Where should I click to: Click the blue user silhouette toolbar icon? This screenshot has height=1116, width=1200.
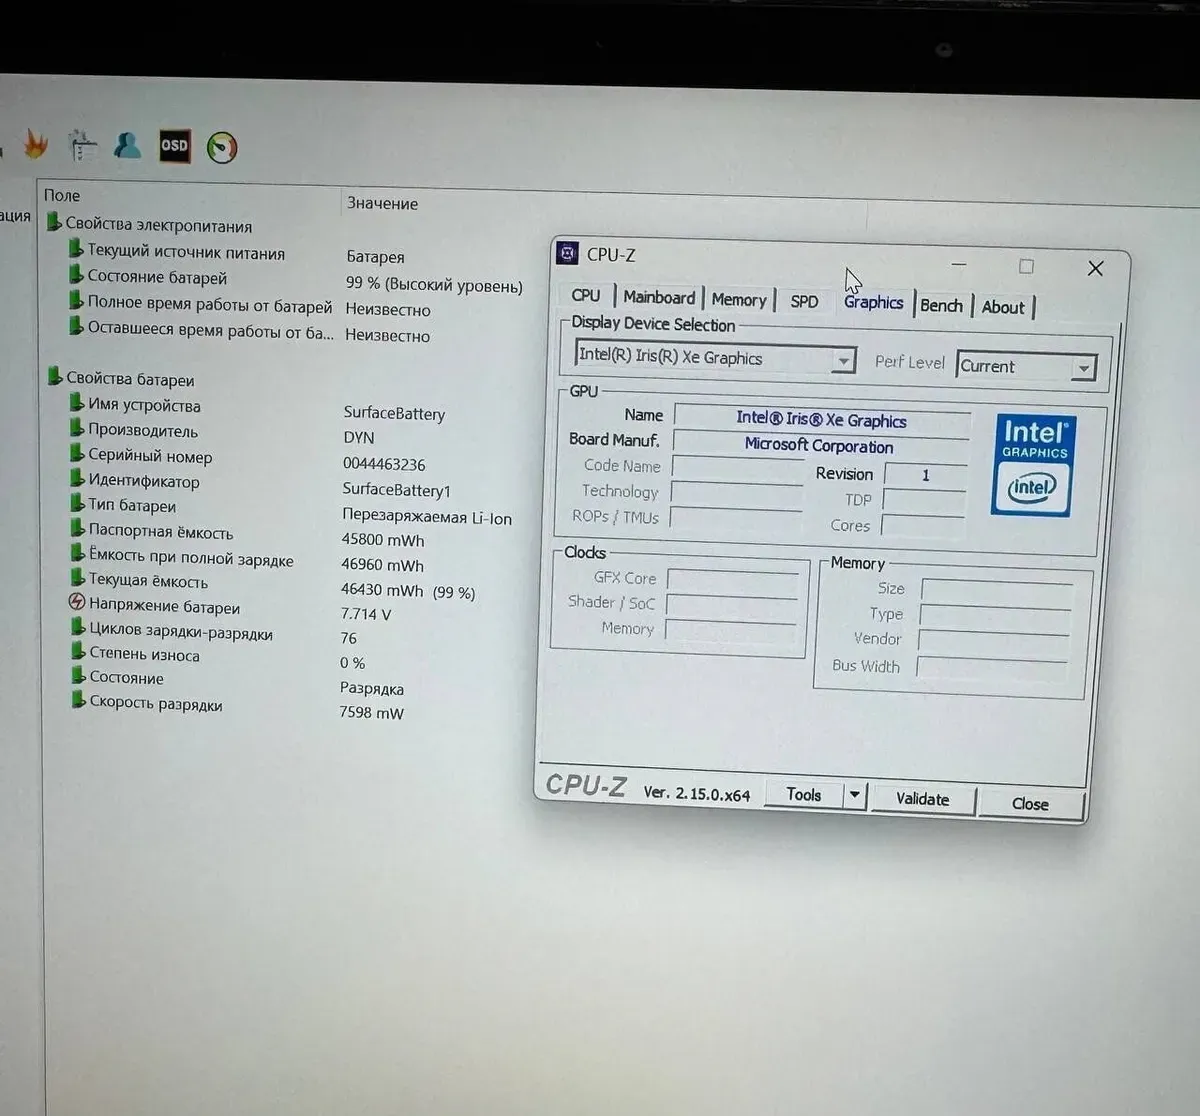[x=127, y=145]
